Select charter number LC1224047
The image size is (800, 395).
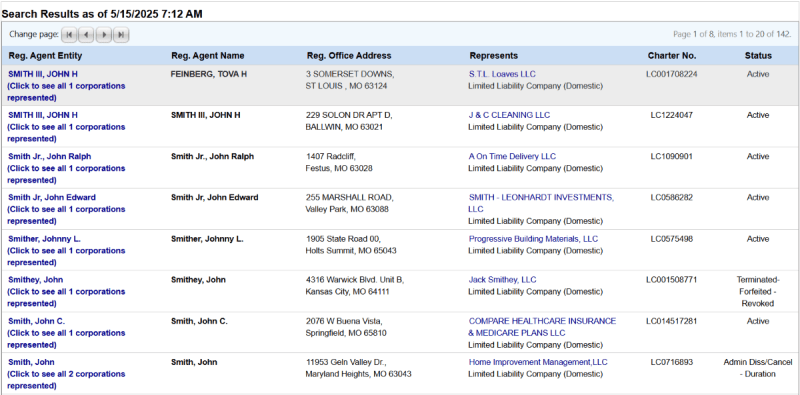click(x=671, y=115)
